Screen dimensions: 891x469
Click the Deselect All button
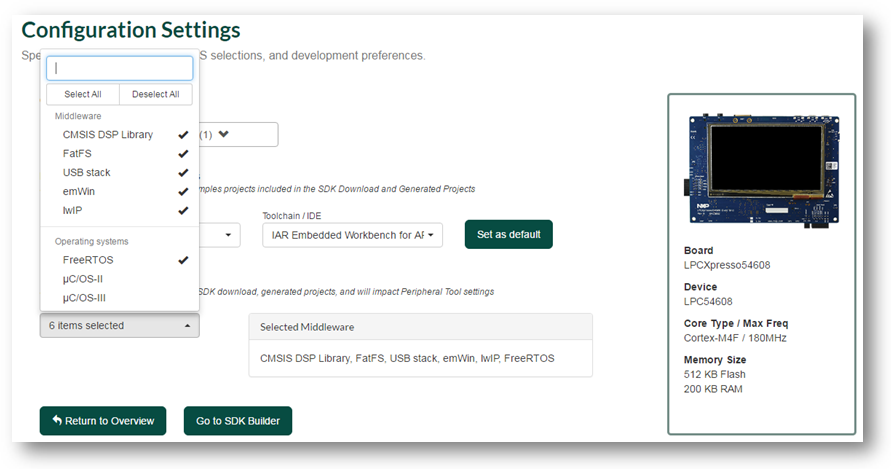click(156, 94)
